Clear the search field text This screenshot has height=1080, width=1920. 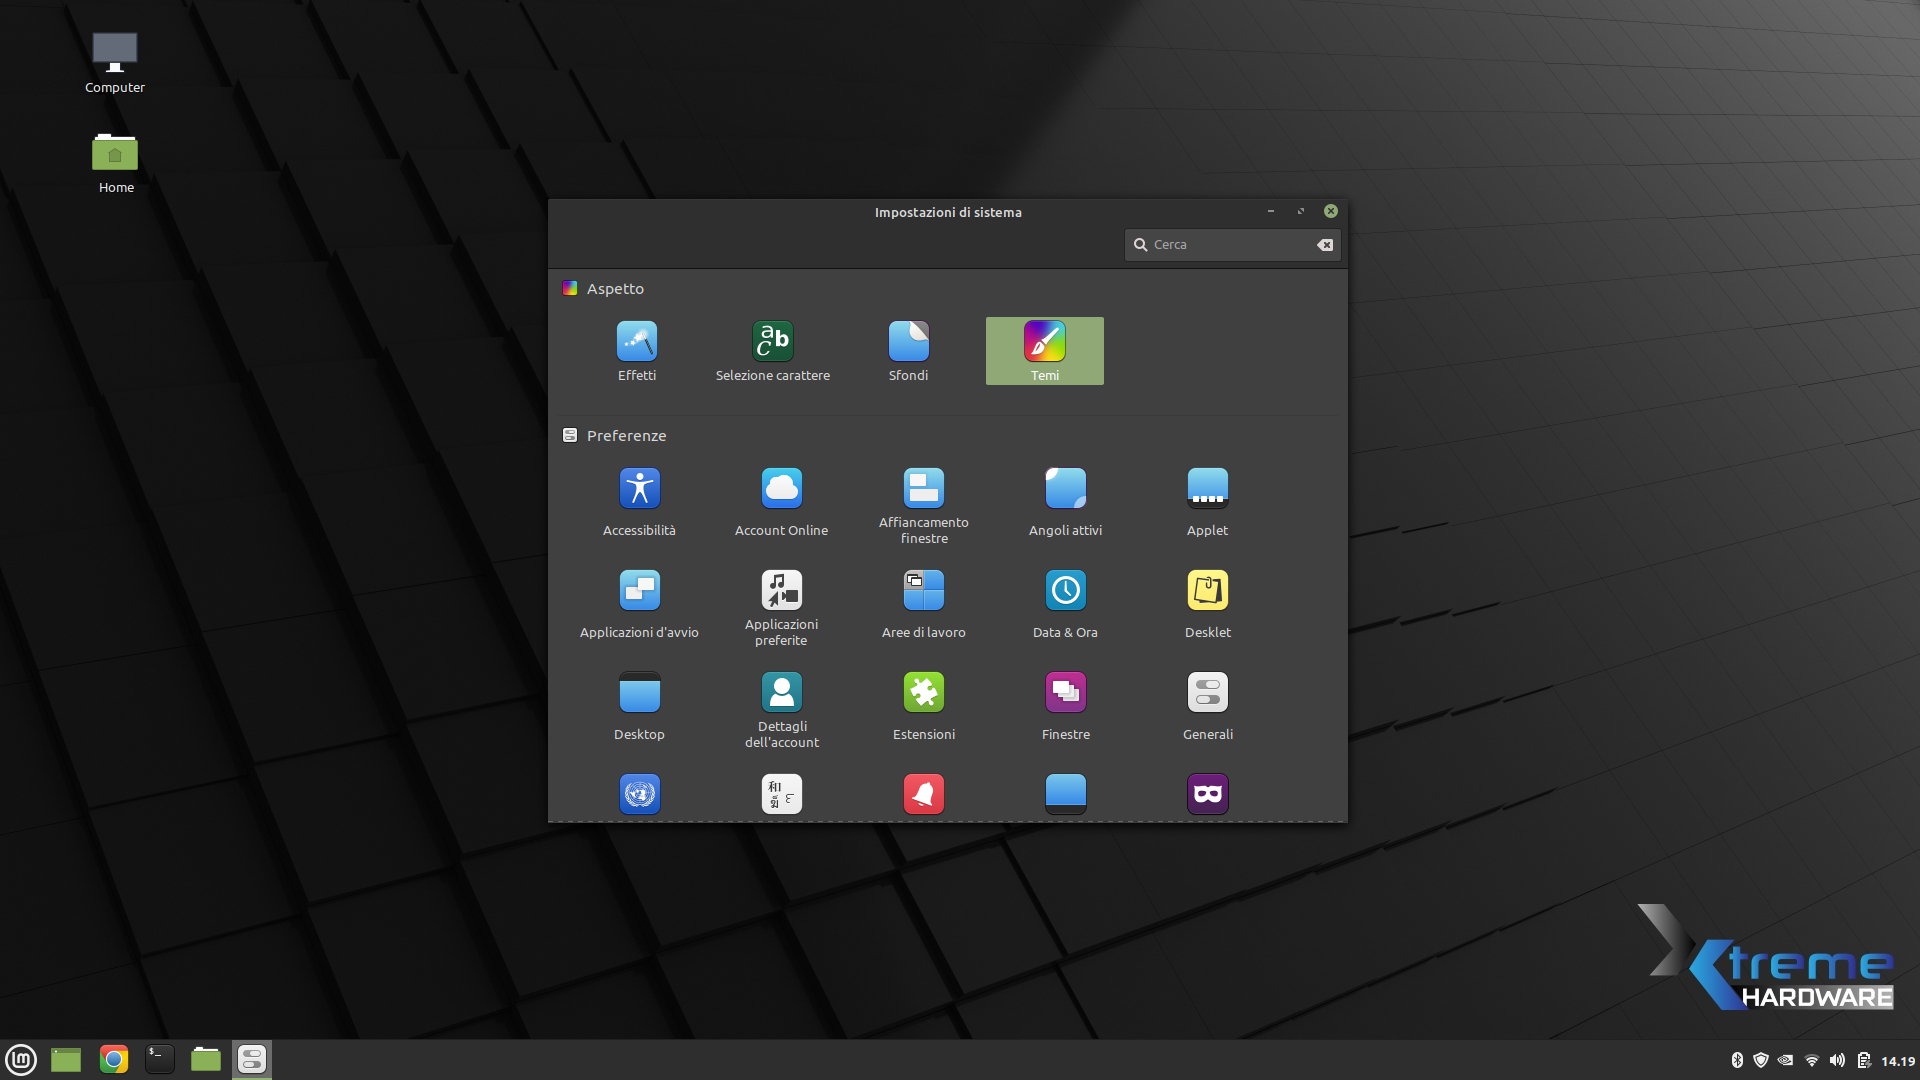pos(1325,245)
